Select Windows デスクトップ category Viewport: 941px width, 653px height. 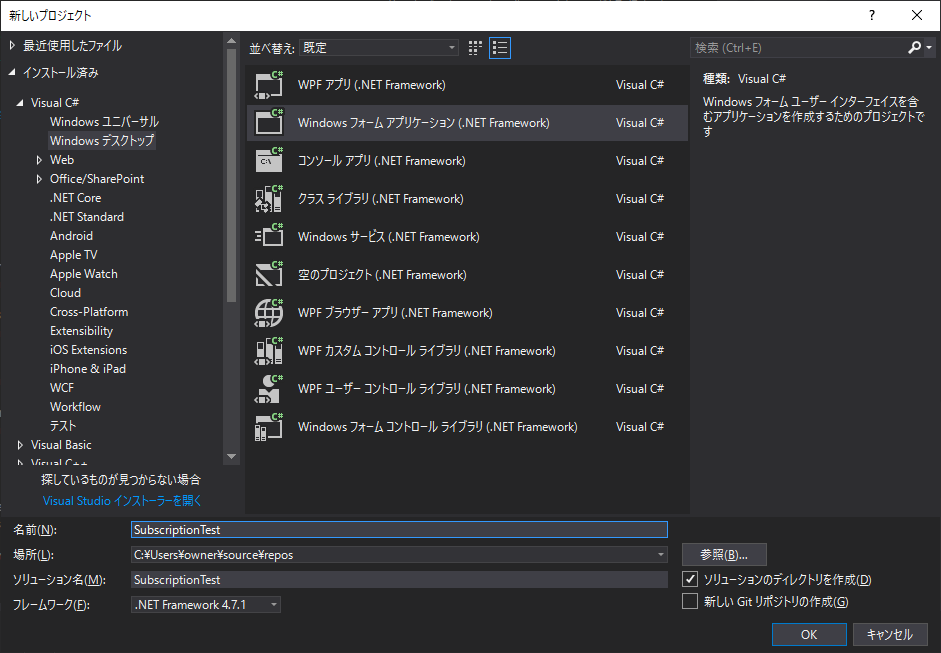click(102, 140)
